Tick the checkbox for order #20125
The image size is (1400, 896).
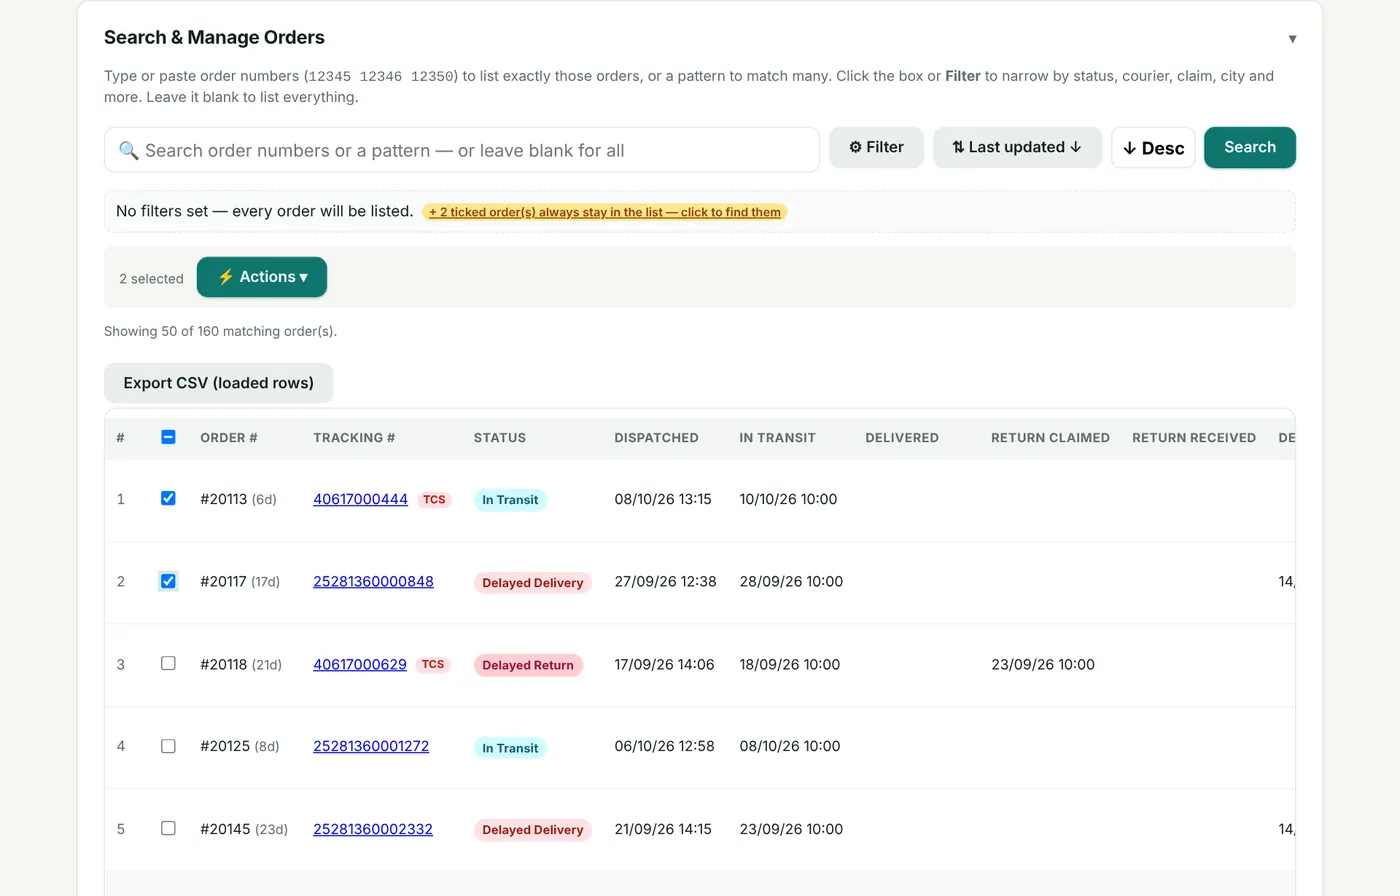click(x=168, y=746)
